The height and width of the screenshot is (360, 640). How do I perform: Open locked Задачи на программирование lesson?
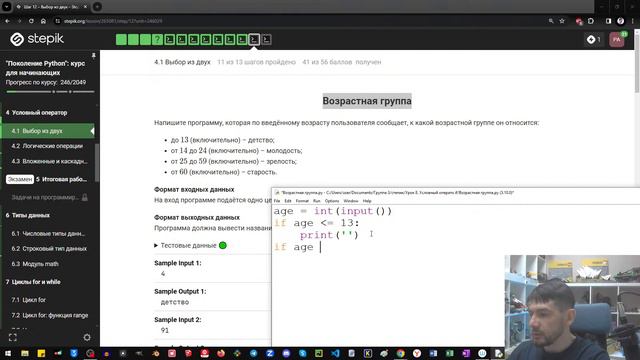point(48,198)
